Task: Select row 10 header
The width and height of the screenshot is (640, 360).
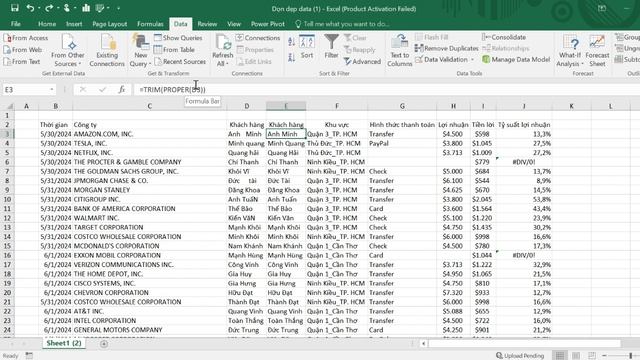Action: (x=7, y=199)
